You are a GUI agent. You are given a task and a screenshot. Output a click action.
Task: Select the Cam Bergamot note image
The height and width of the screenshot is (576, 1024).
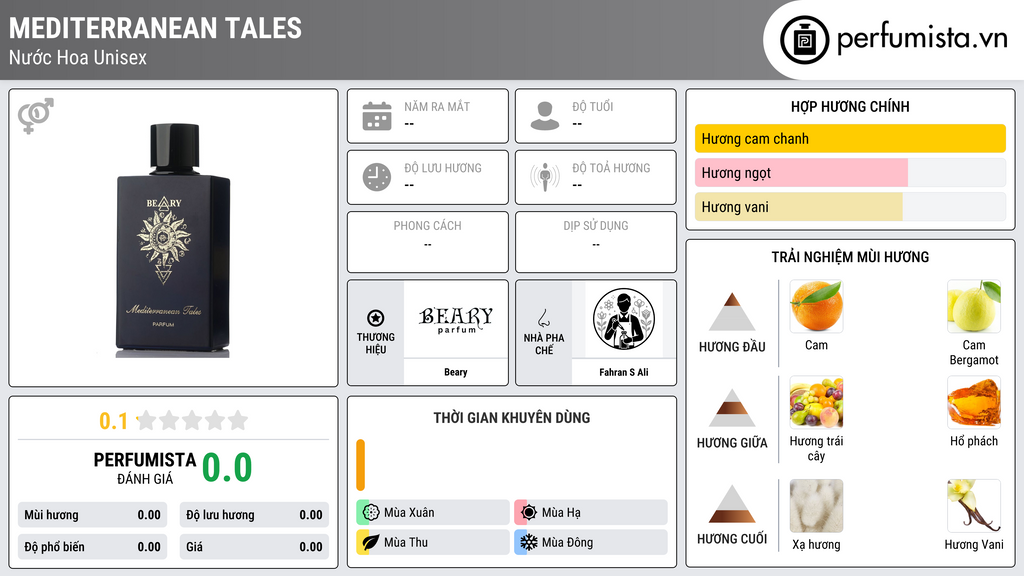tap(974, 306)
